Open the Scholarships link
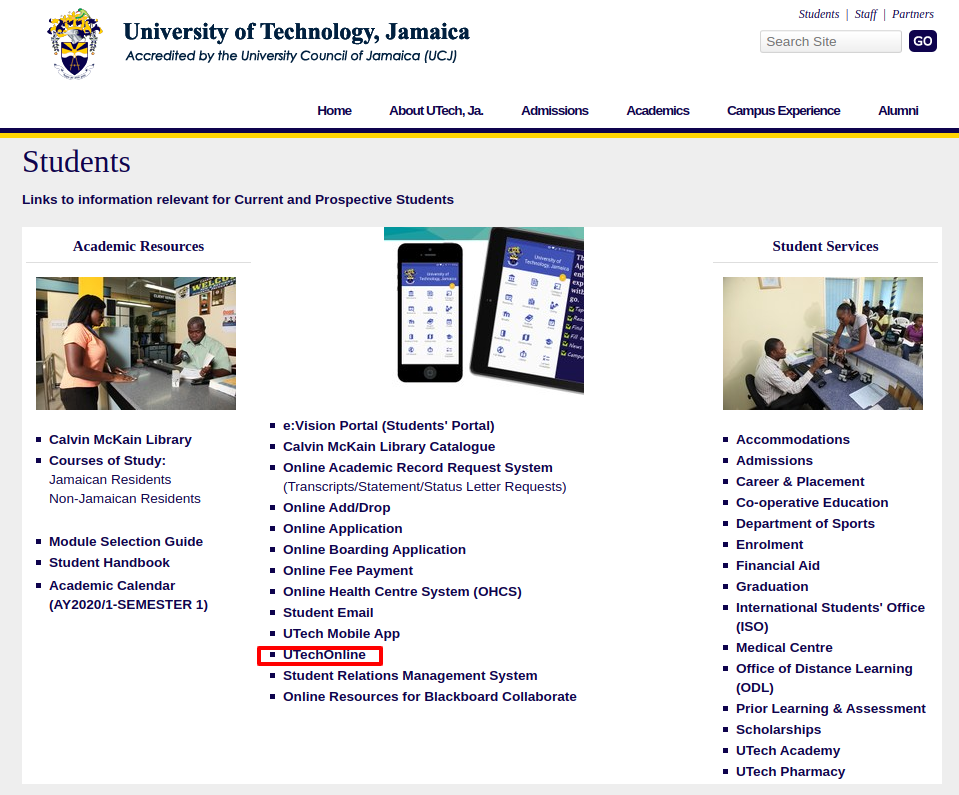 (x=778, y=730)
